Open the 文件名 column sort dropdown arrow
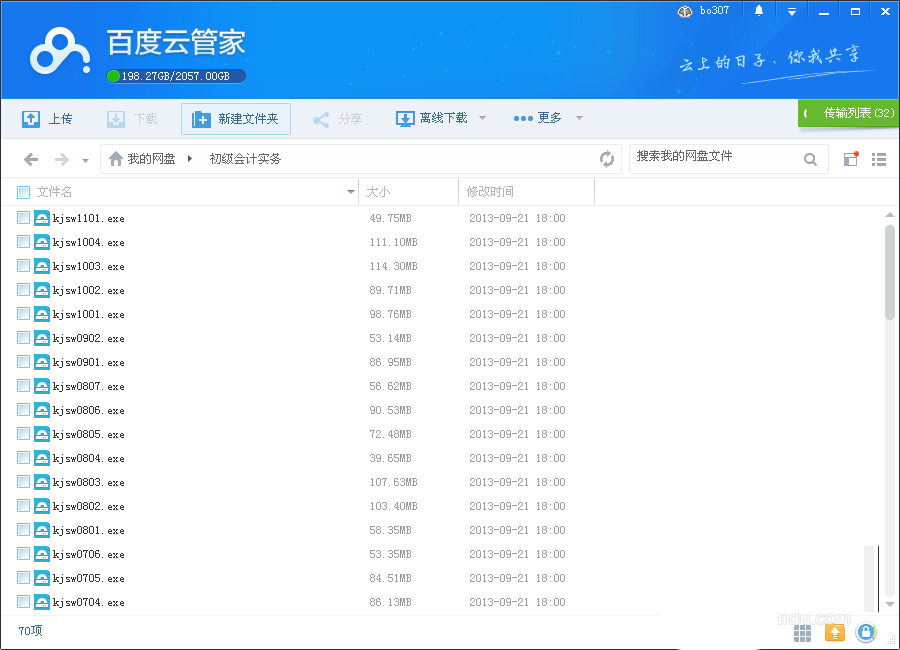Viewport: 900px width, 650px height. click(x=351, y=192)
